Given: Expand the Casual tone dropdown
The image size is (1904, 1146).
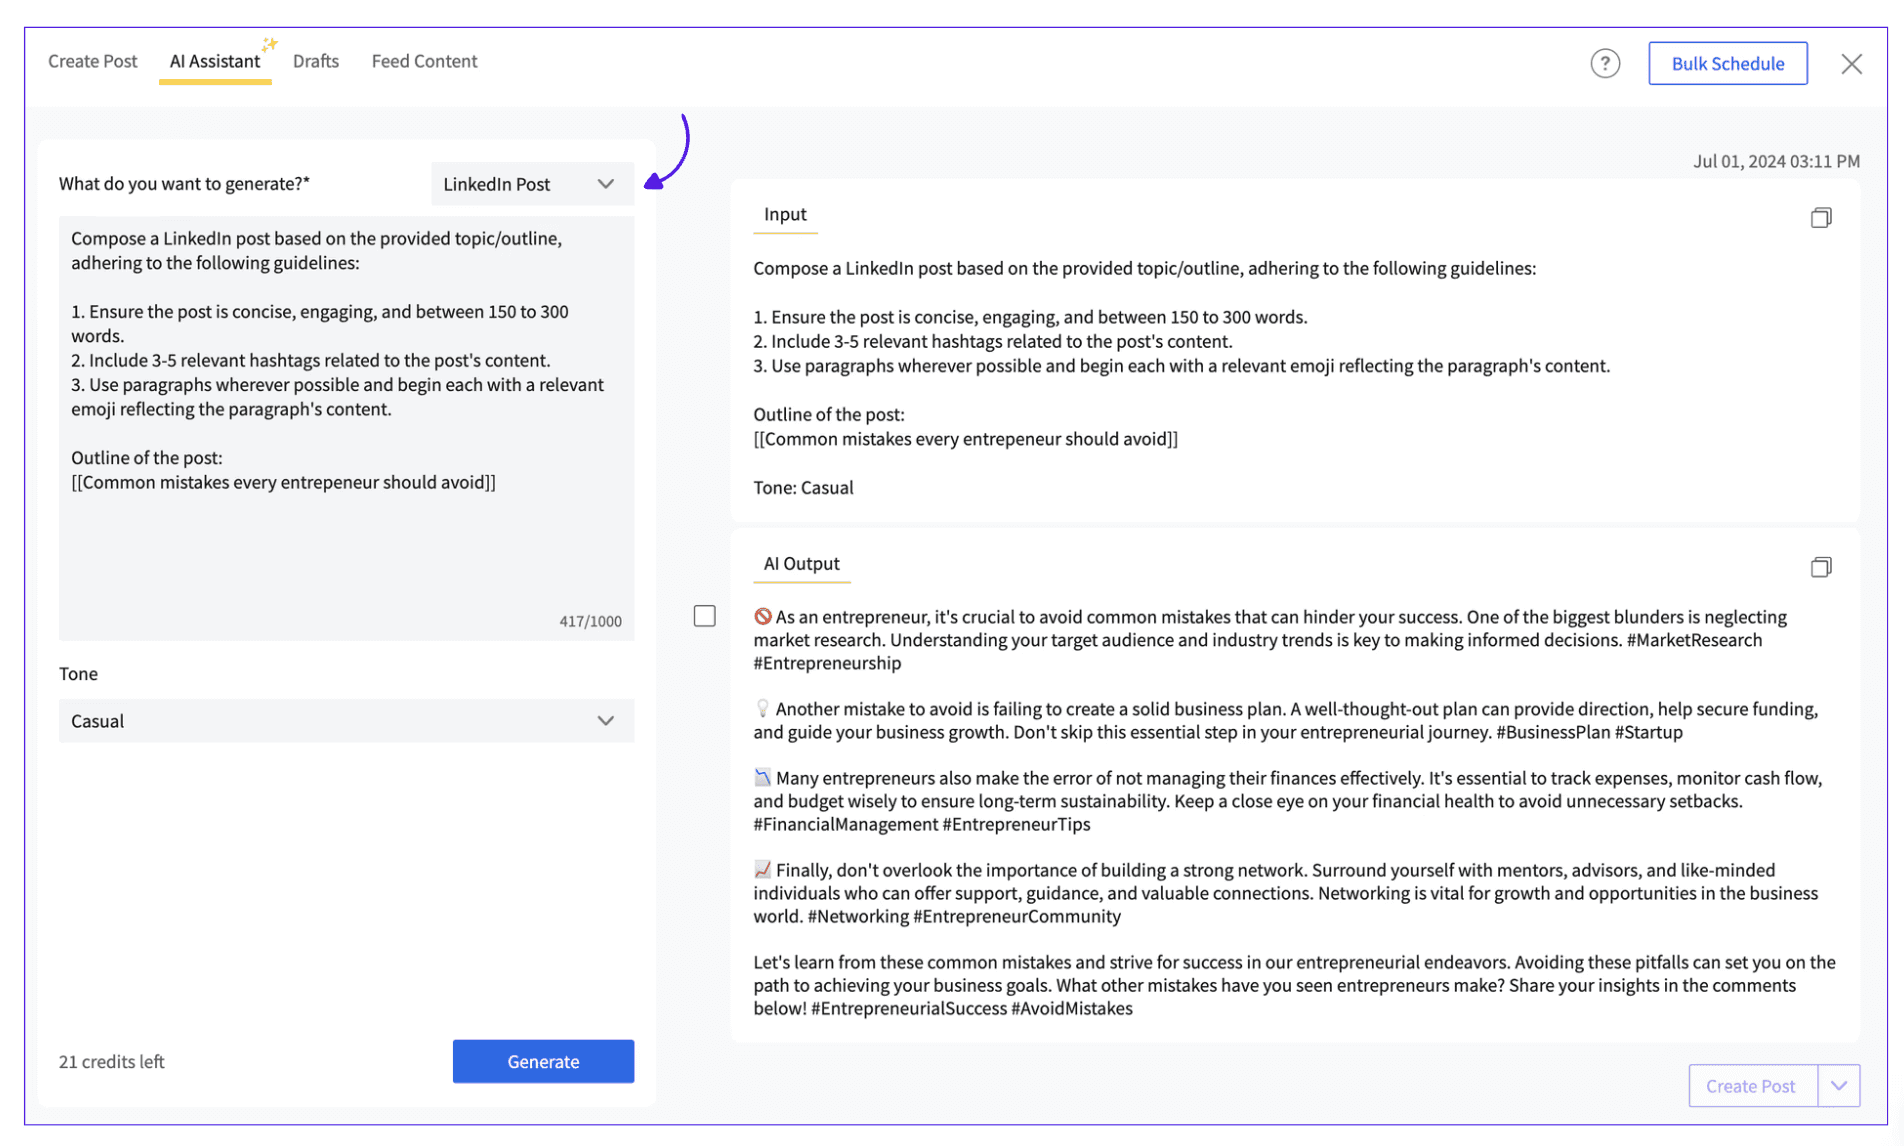Looking at the screenshot, I should (346, 721).
